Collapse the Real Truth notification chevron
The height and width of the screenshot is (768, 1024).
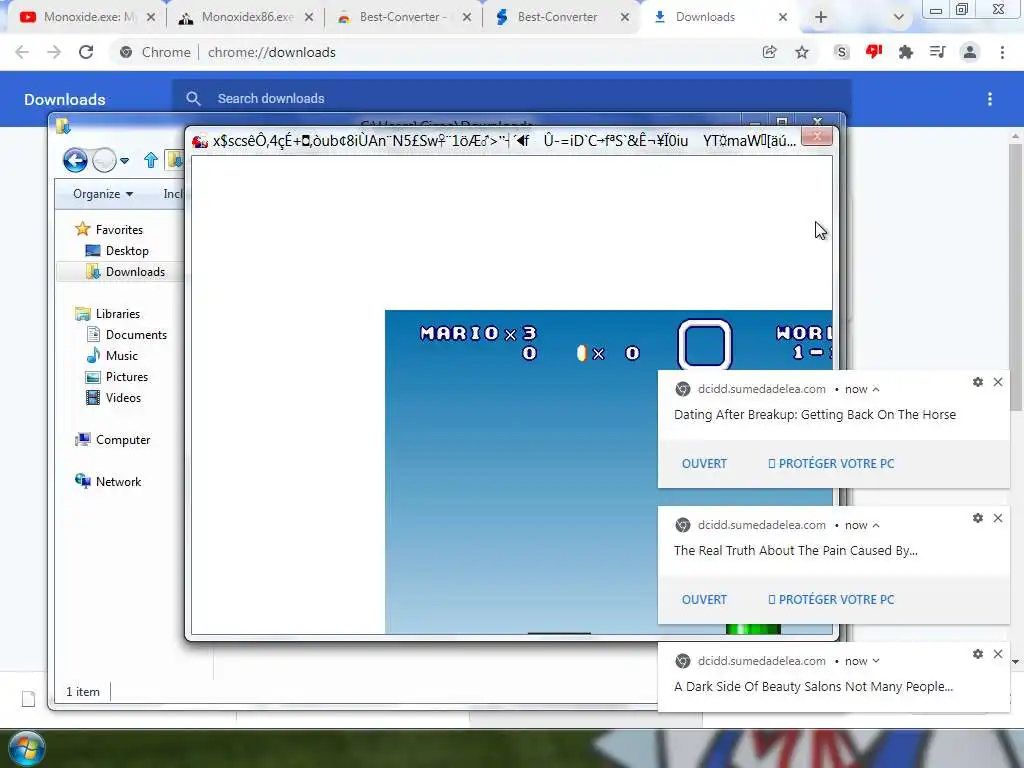876,525
